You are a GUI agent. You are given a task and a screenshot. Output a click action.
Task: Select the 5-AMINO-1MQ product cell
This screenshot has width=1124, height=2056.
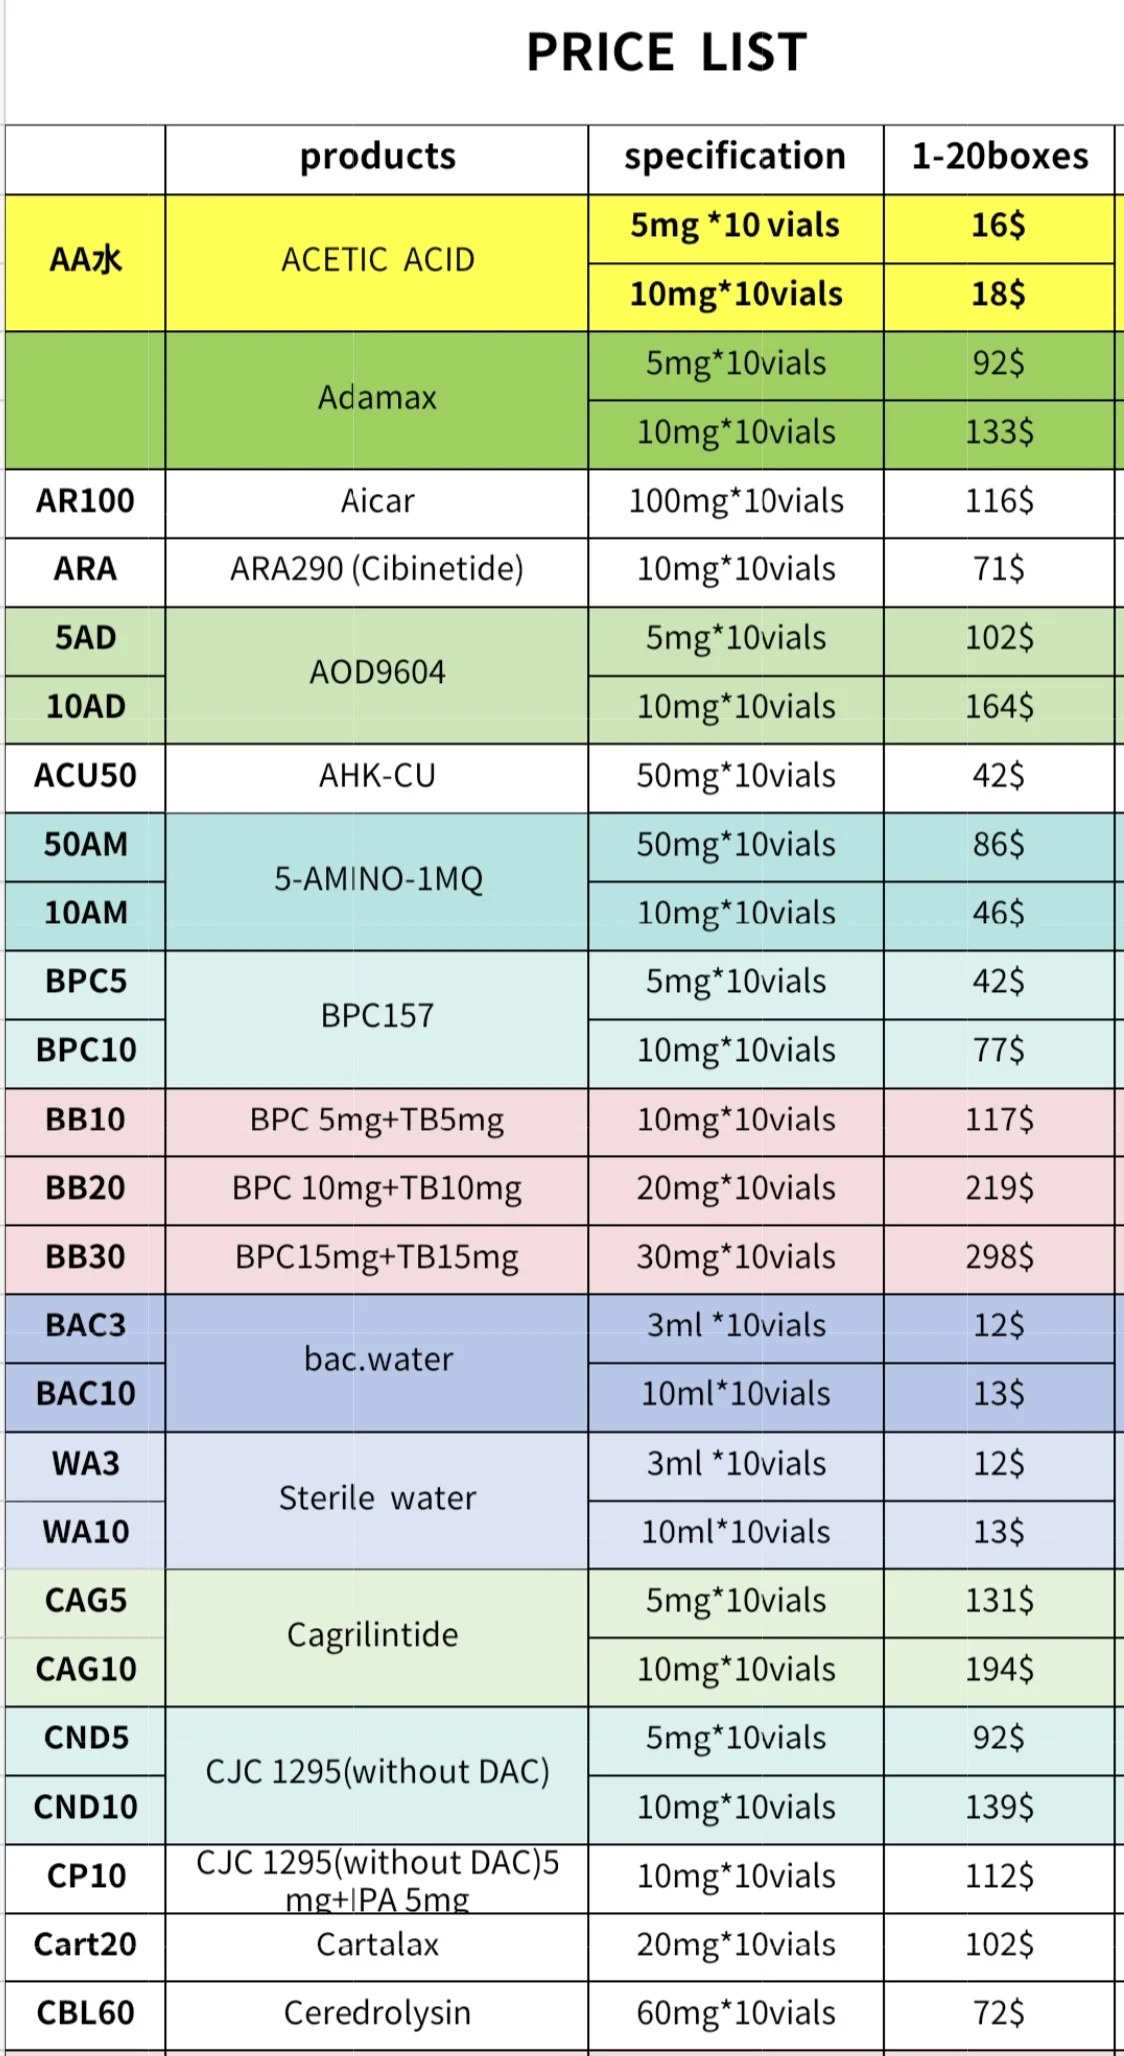377,879
